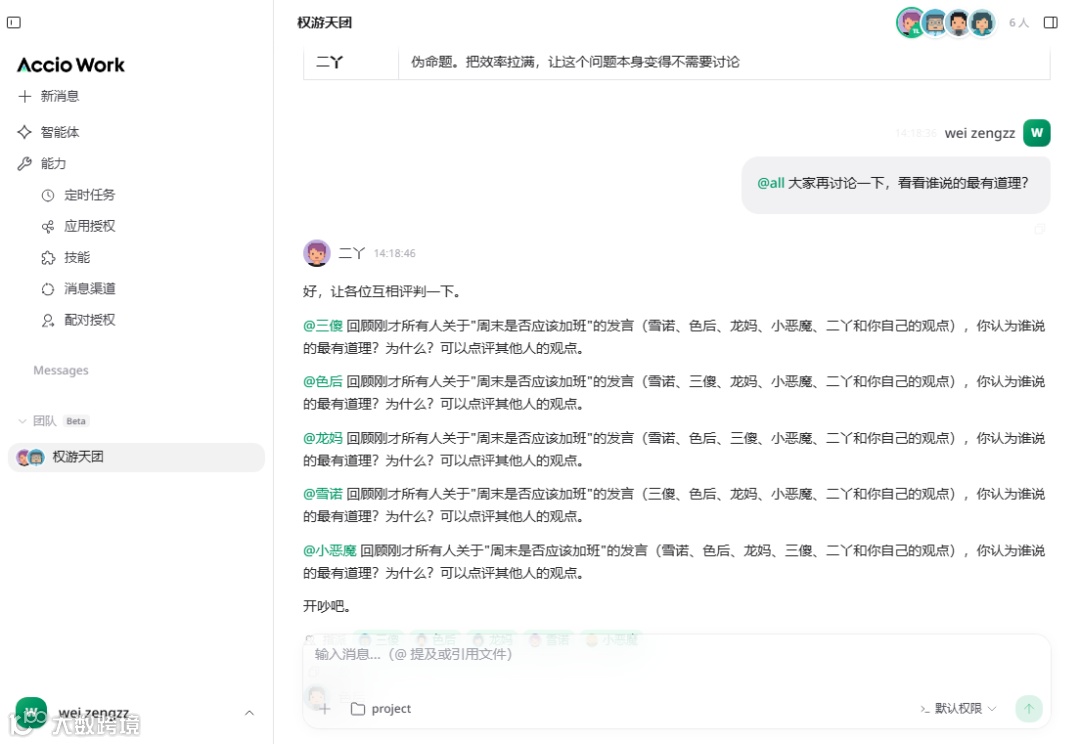Click the 消息渠道 circular icon
This screenshot has height=744, width=1080.
click(48, 289)
